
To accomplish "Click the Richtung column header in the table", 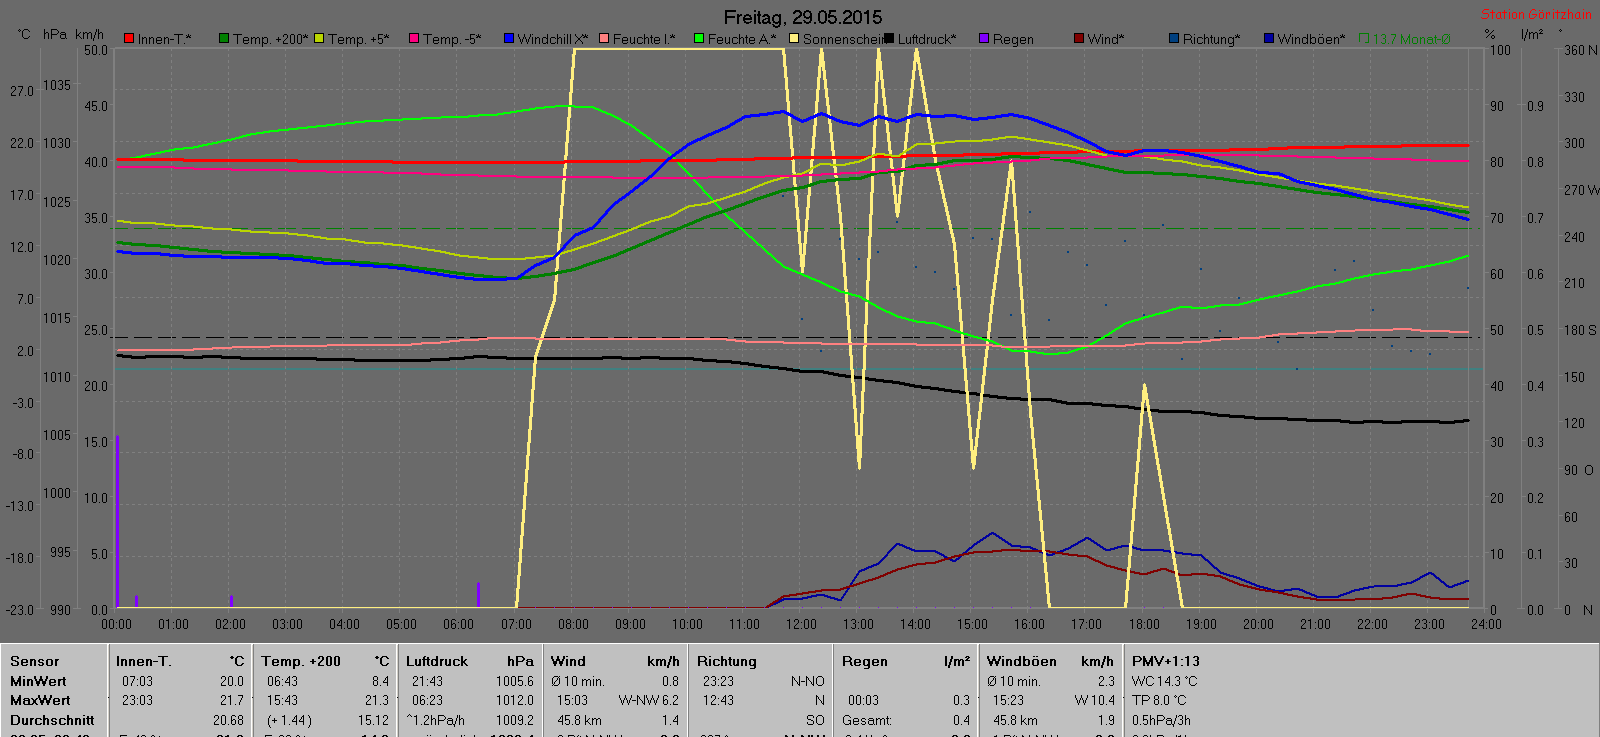I will (727, 661).
